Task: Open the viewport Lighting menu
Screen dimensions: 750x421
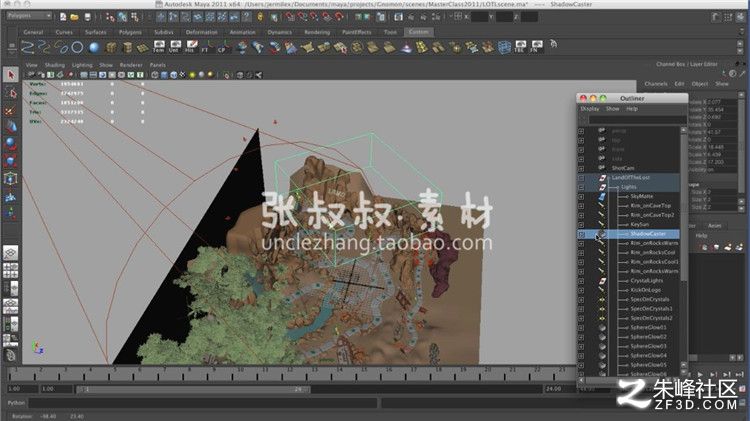Action: [82, 65]
